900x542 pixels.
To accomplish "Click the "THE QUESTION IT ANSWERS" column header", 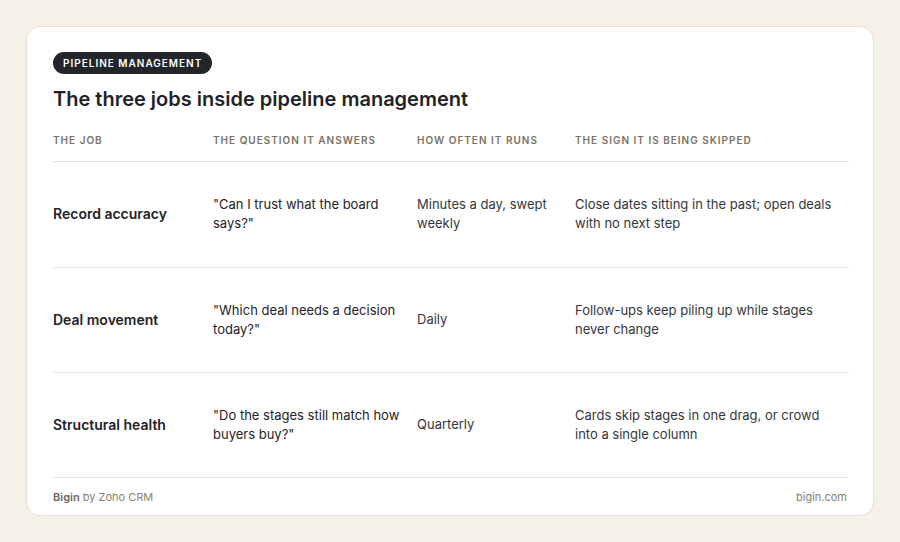I will point(294,140).
